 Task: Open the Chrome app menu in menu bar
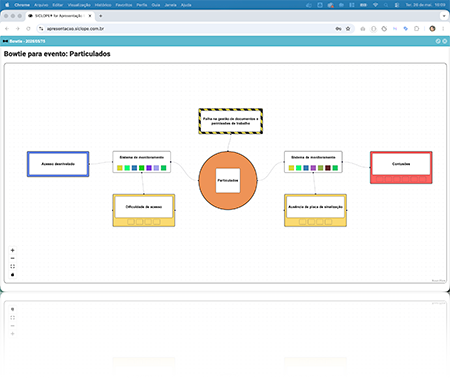(x=22, y=5)
